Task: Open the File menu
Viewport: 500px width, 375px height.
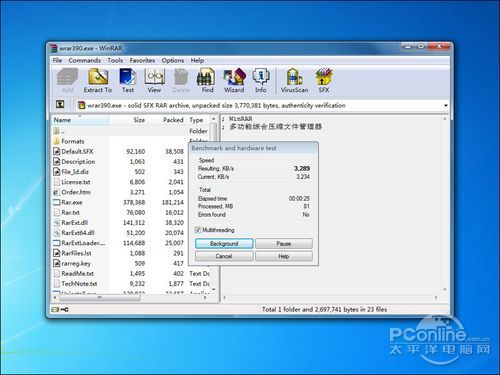Action: point(57,60)
